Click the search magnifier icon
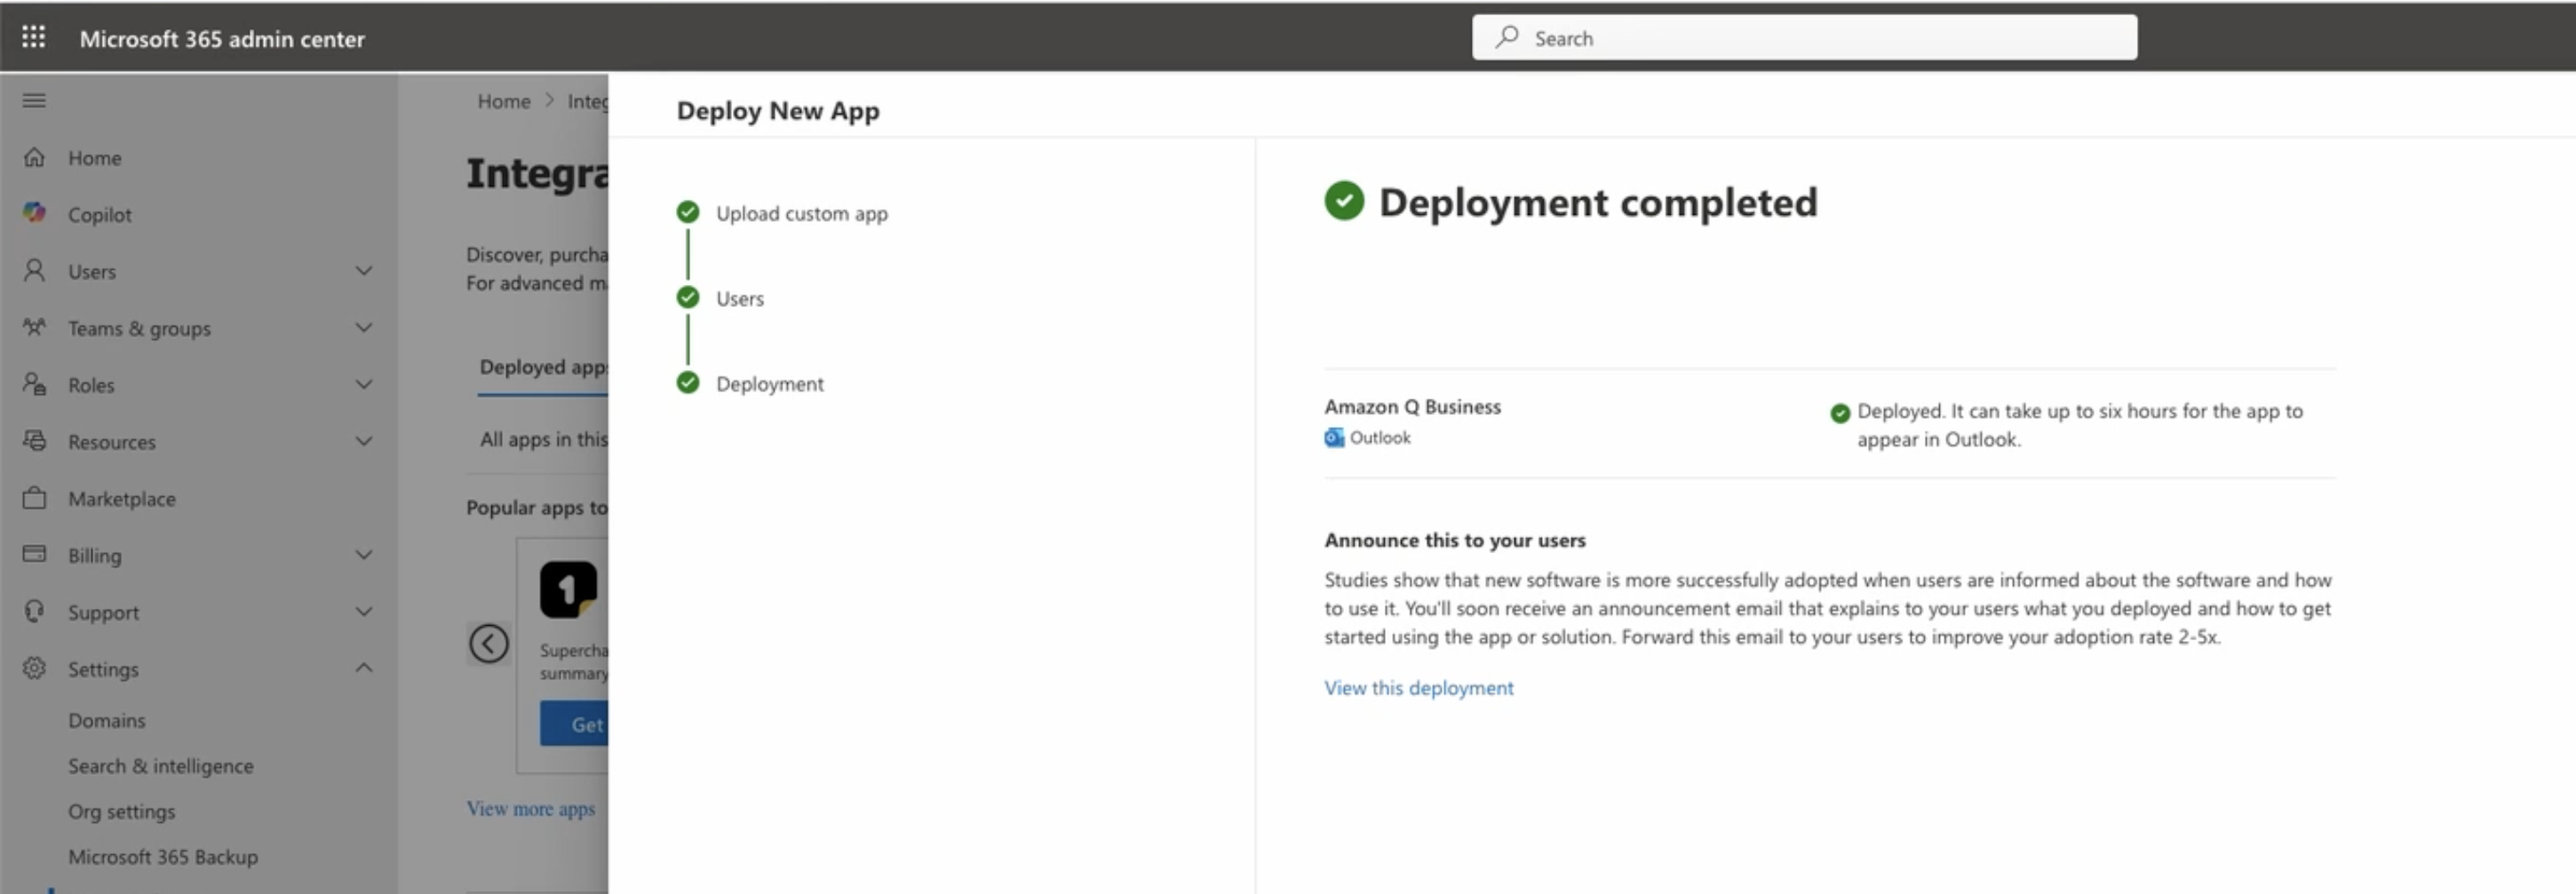 [1507, 37]
